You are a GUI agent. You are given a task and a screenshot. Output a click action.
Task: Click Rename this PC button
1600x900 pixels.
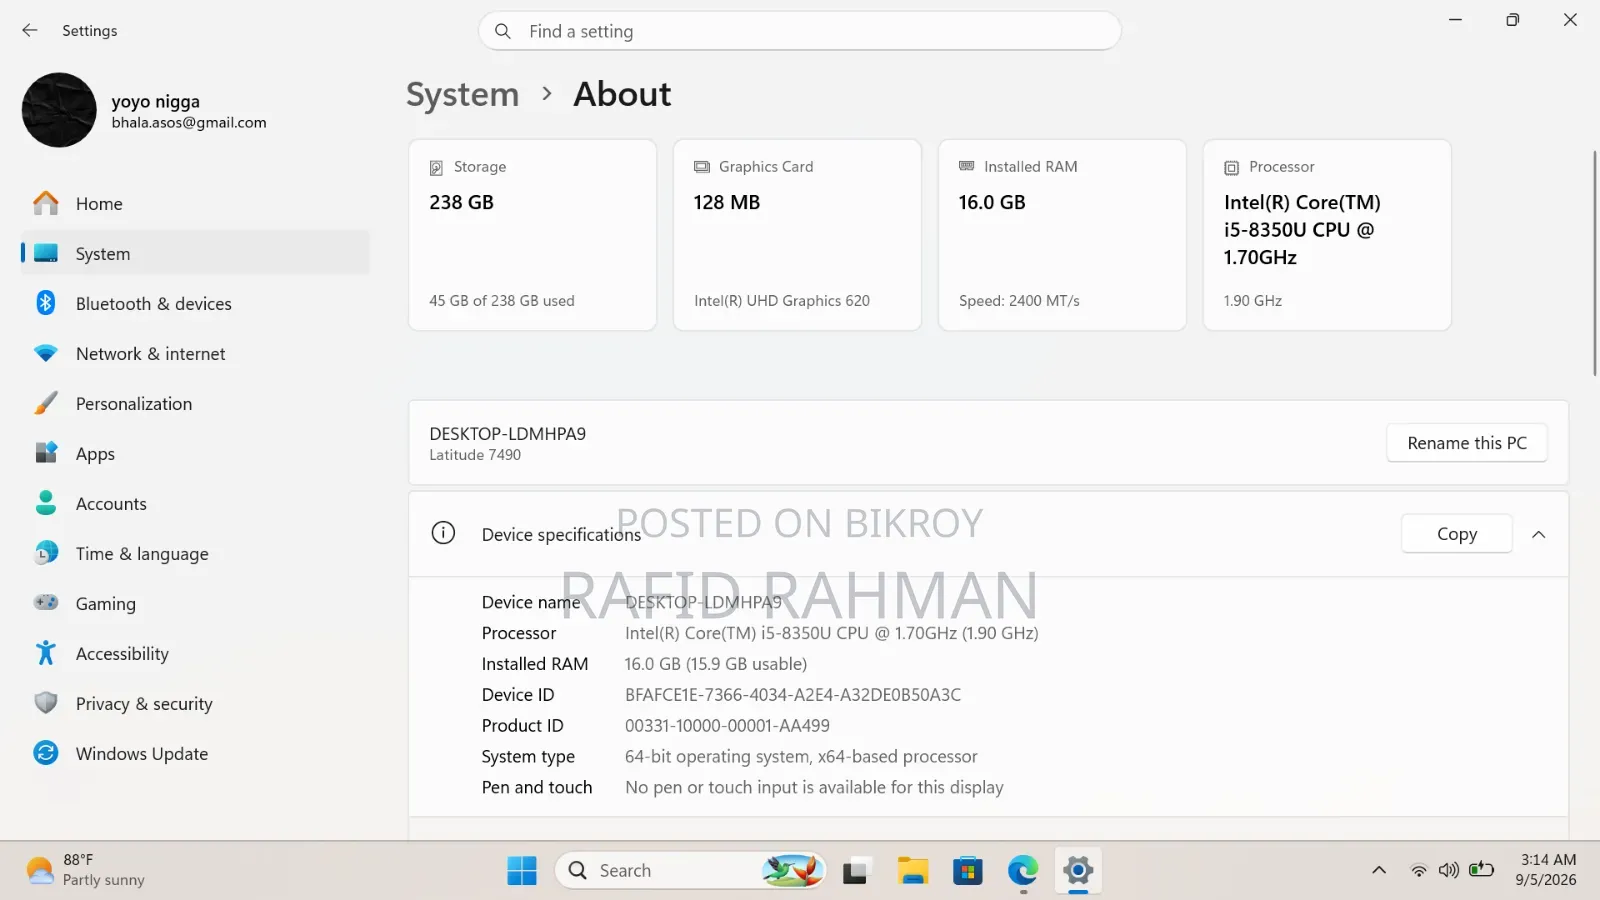[x=1467, y=443]
